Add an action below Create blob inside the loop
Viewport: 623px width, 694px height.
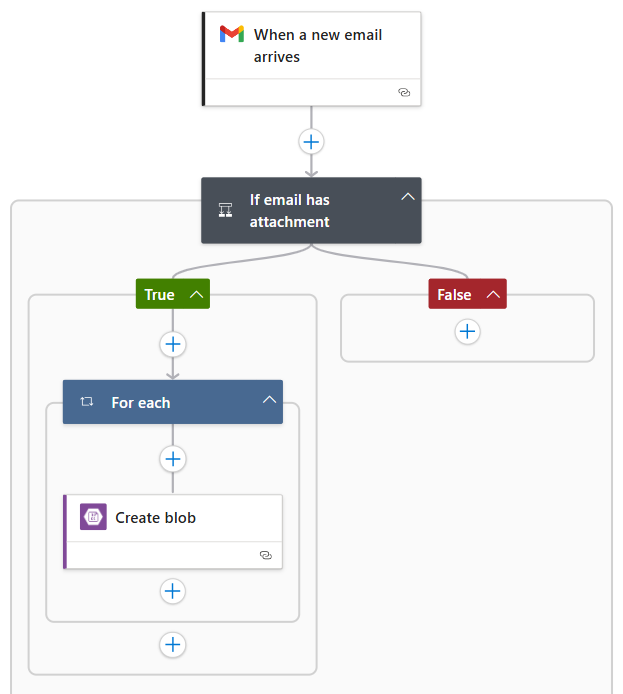tap(173, 591)
